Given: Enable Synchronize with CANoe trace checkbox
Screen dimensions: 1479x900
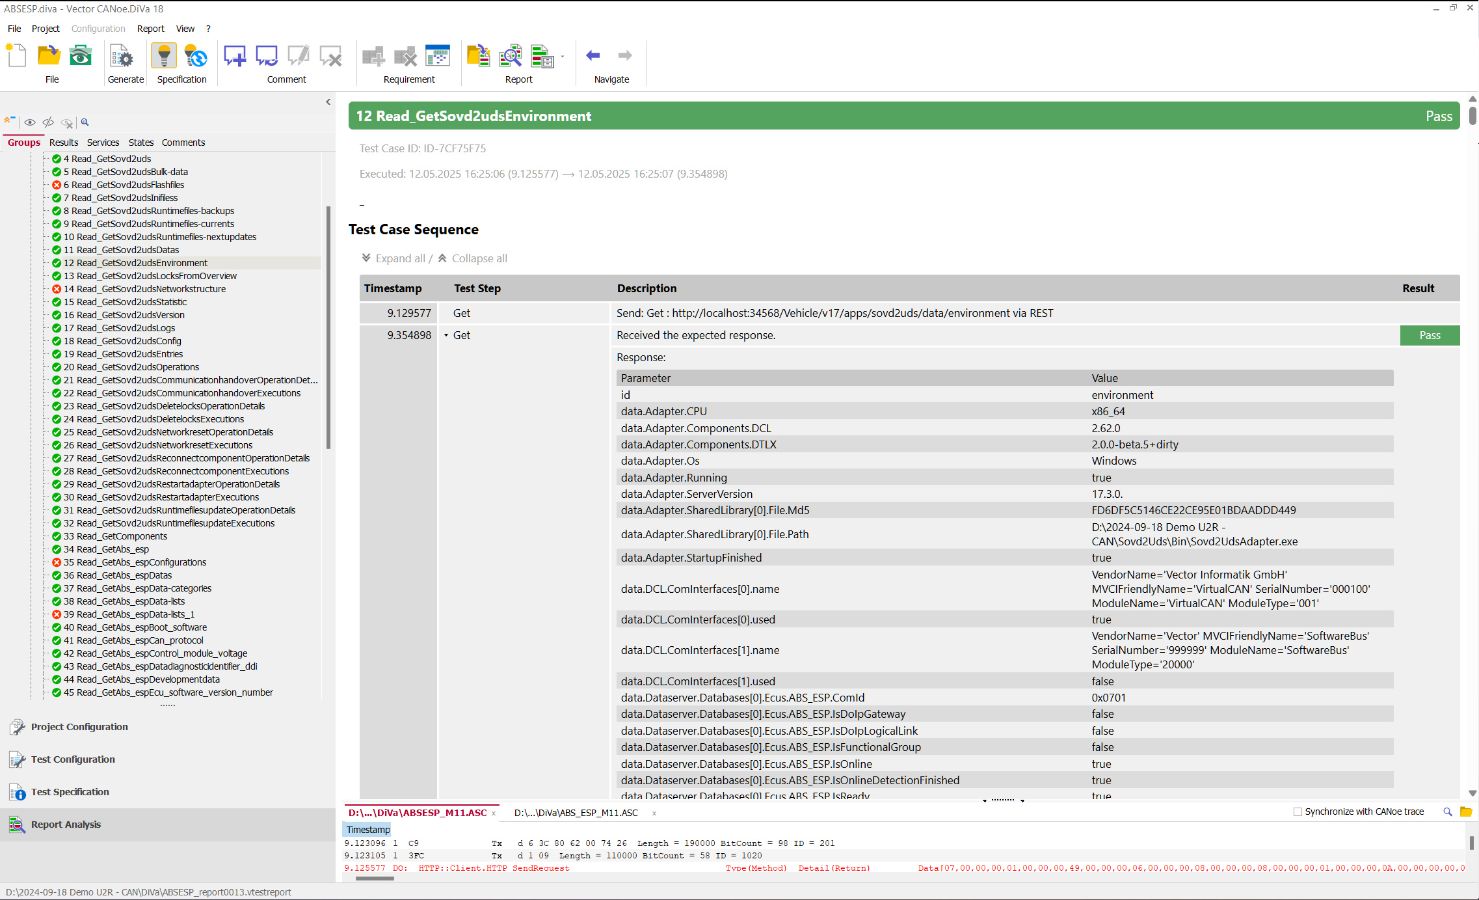Looking at the screenshot, I should tap(1298, 812).
